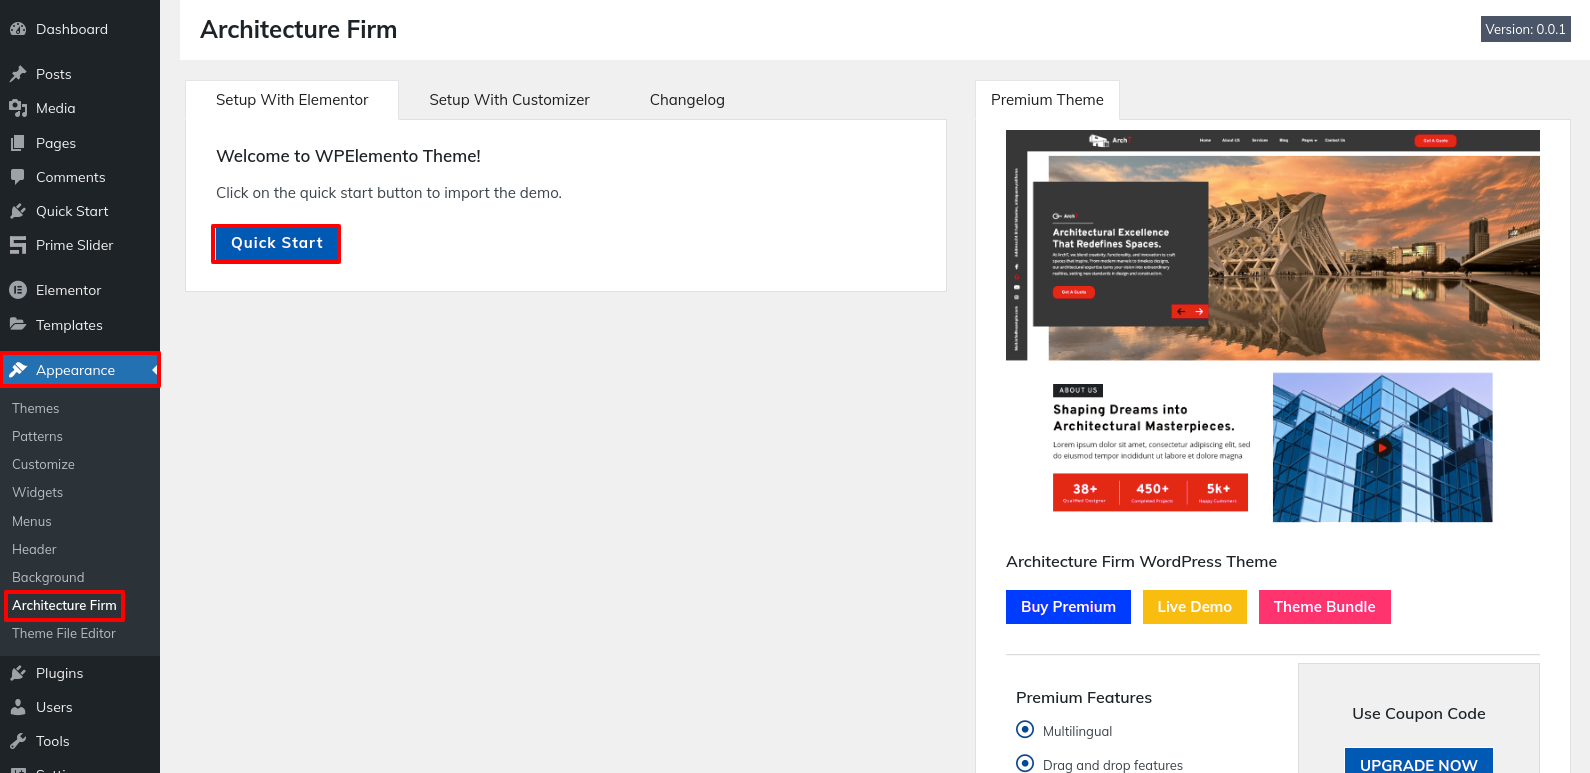Click the yellow Live Demo button

(1194, 607)
